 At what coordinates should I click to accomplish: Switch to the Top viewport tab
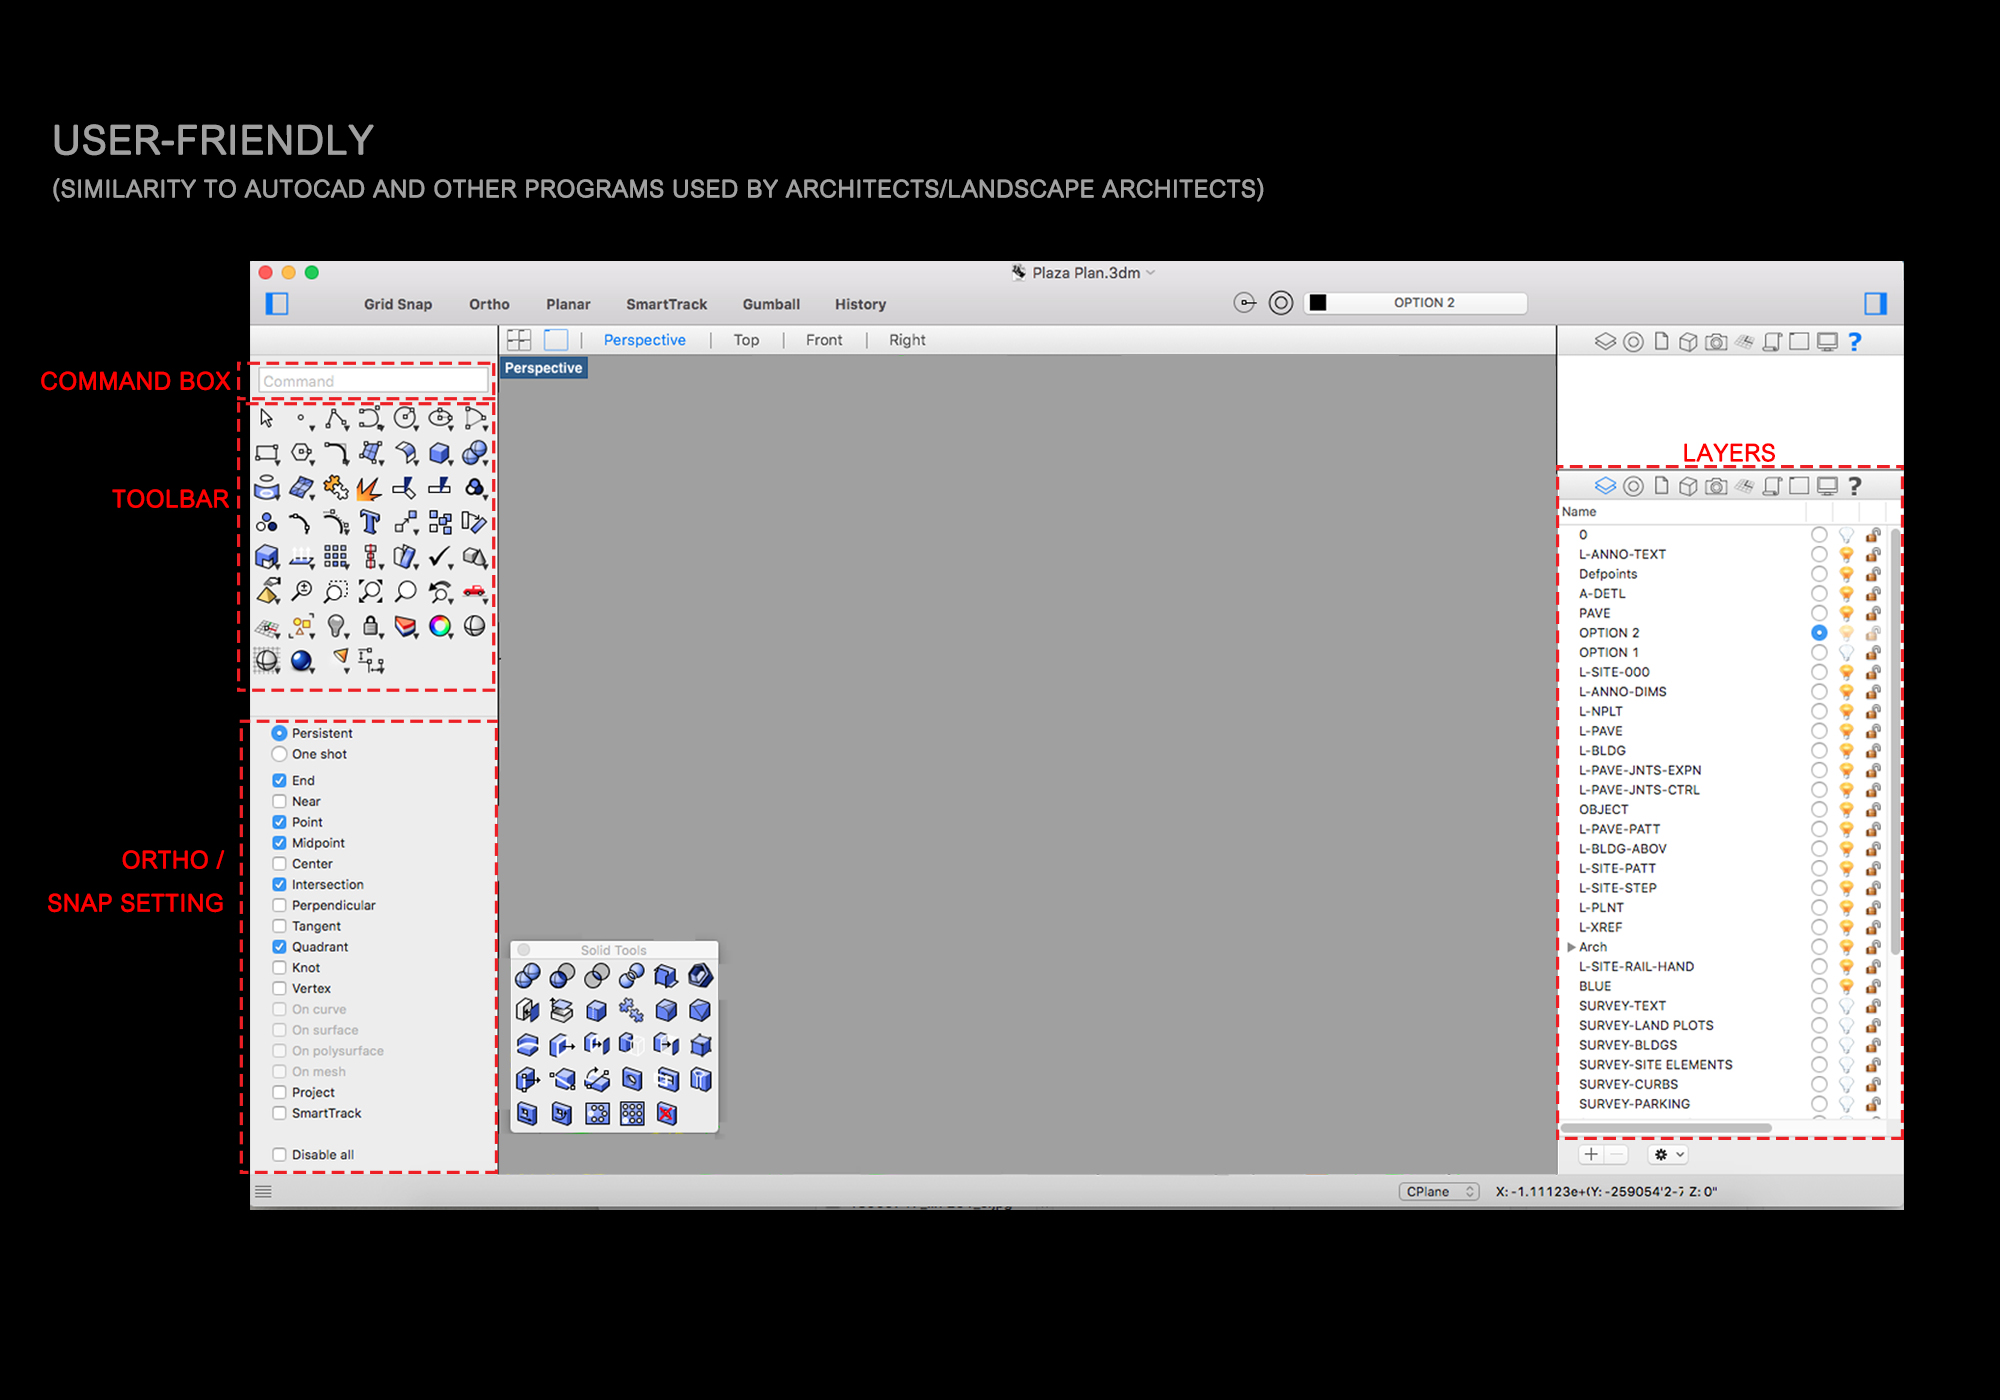pyautogui.click(x=746, y=340)
